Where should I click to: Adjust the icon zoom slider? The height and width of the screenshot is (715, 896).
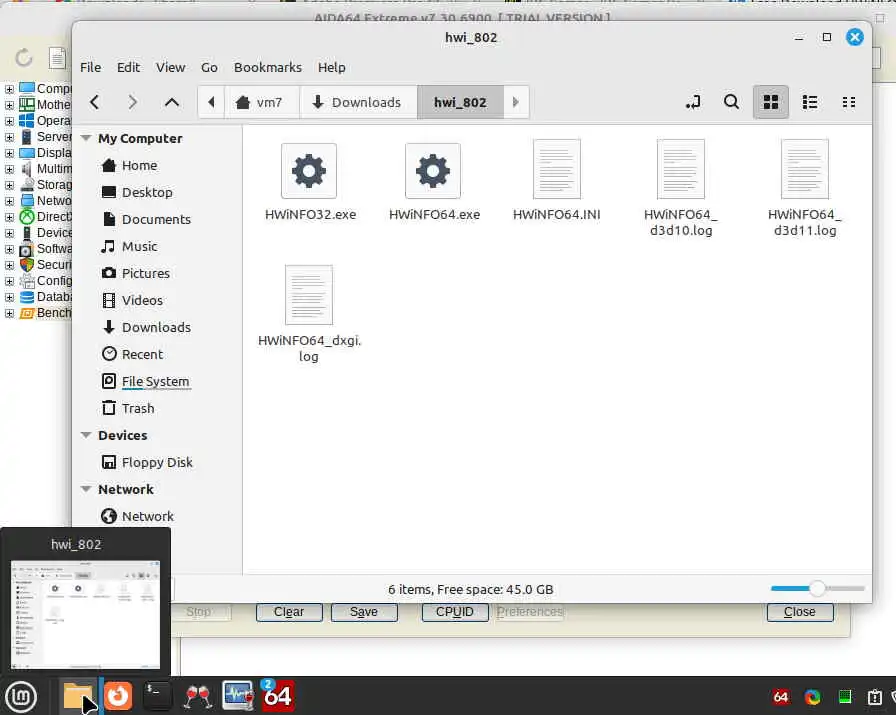pos(817,589)
